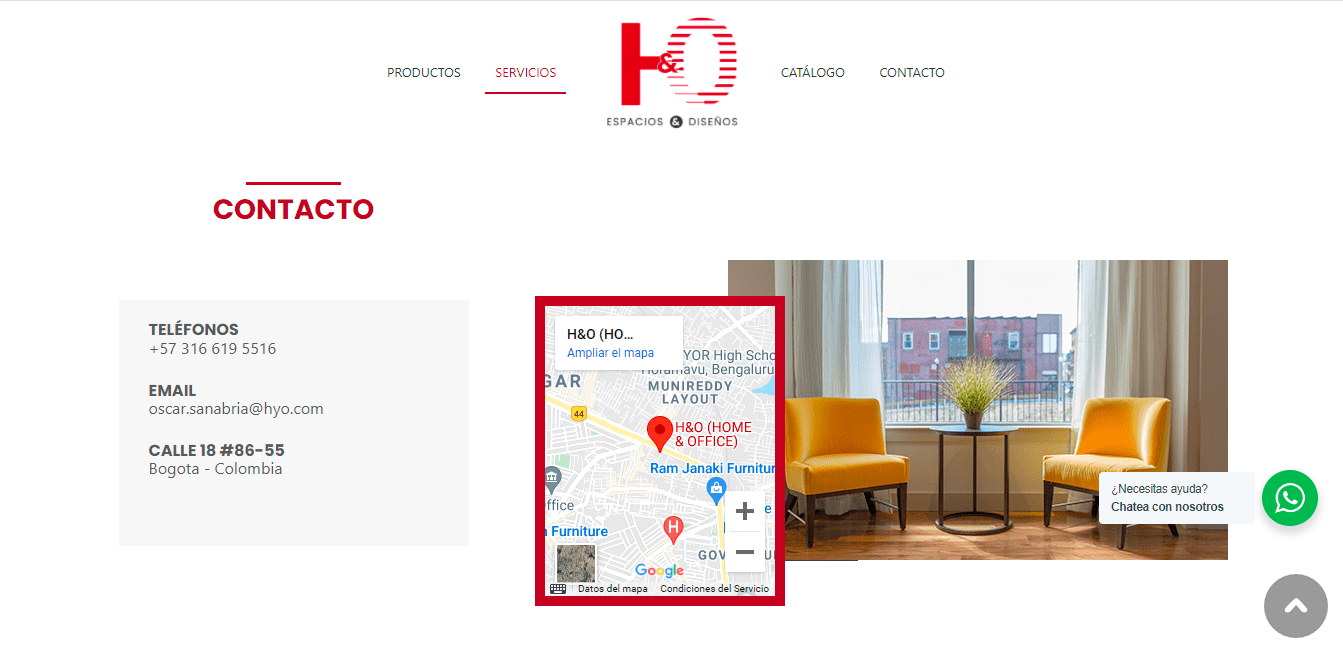Open the PRODUCTOS menu
Image resolution: width=1343 pixels, height=650 pixels.
(x=424, y=73)
